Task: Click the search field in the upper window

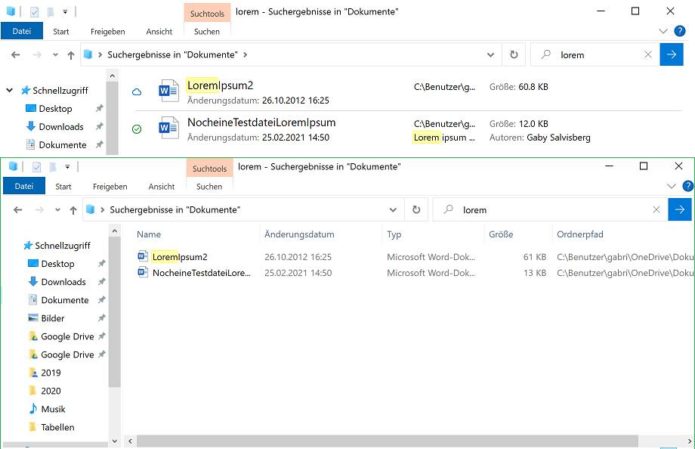Action: [600, 55]
